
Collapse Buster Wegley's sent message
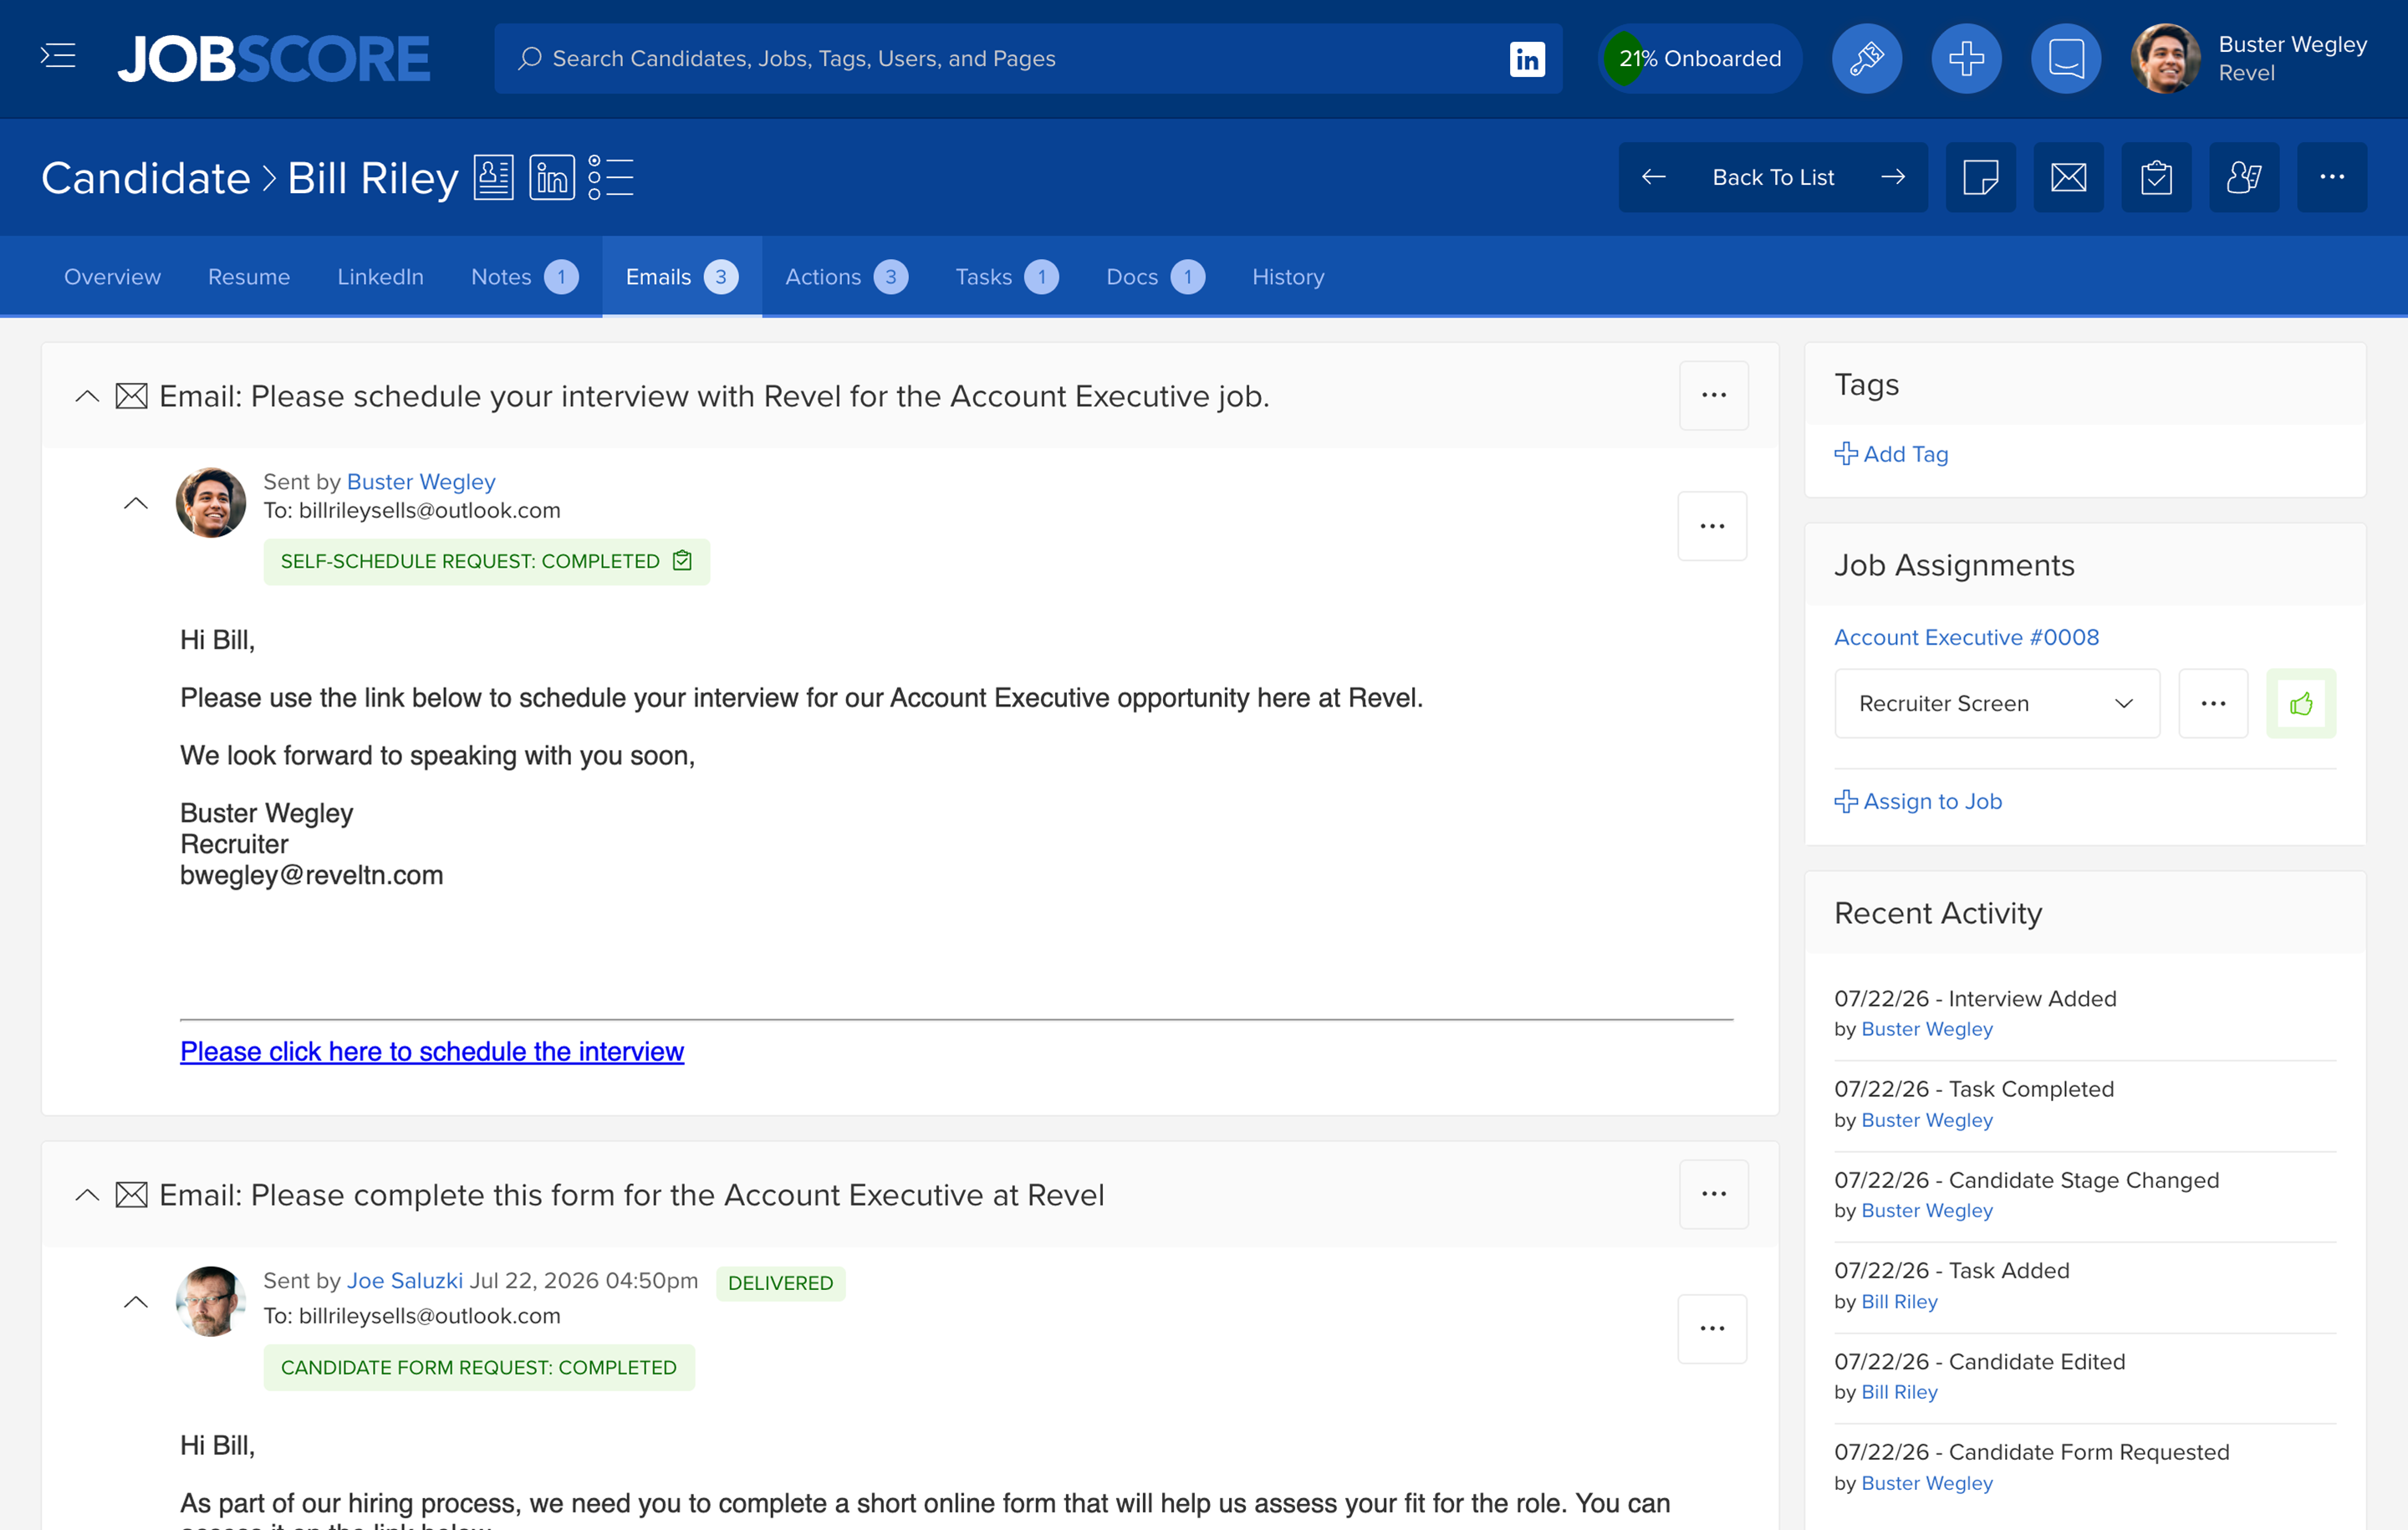pyautogui.click(x=135, y=504)
